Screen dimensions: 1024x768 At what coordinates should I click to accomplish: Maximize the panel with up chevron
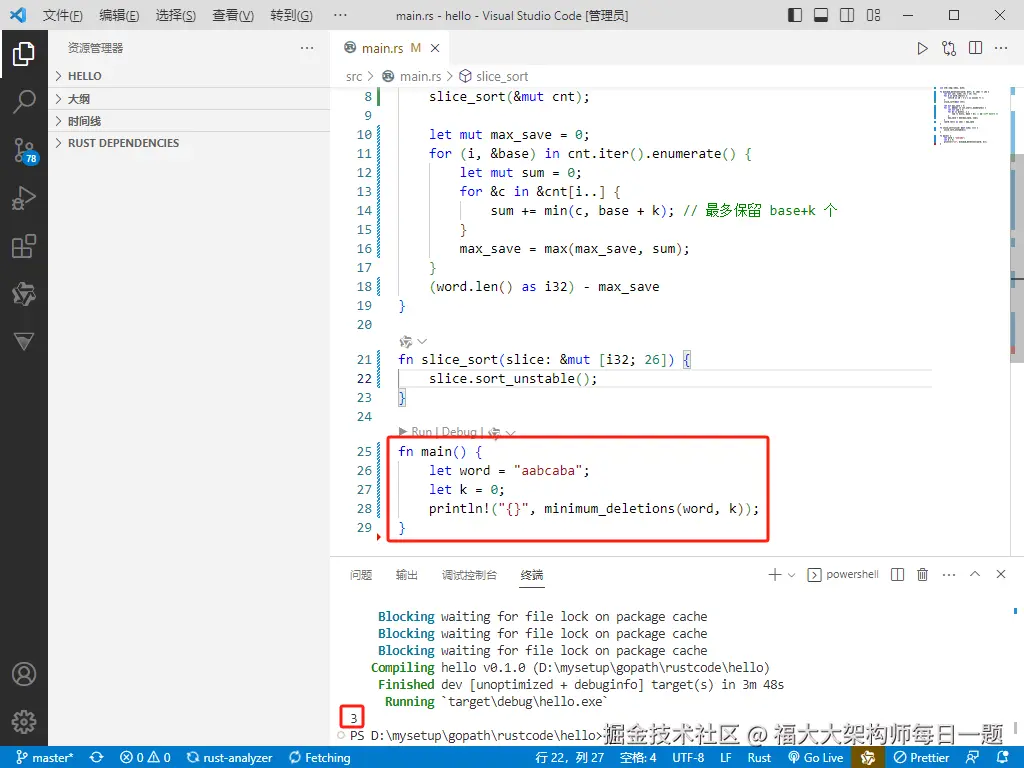[975, 574]
